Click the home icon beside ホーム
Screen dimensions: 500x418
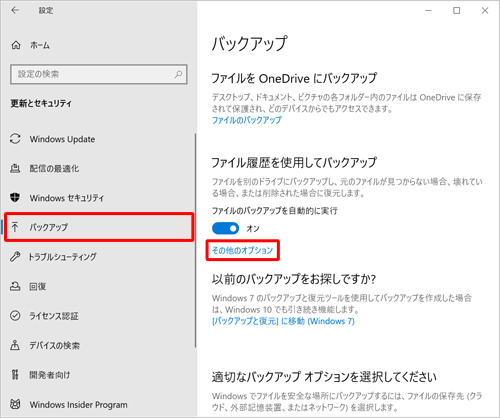pos(16,45)
